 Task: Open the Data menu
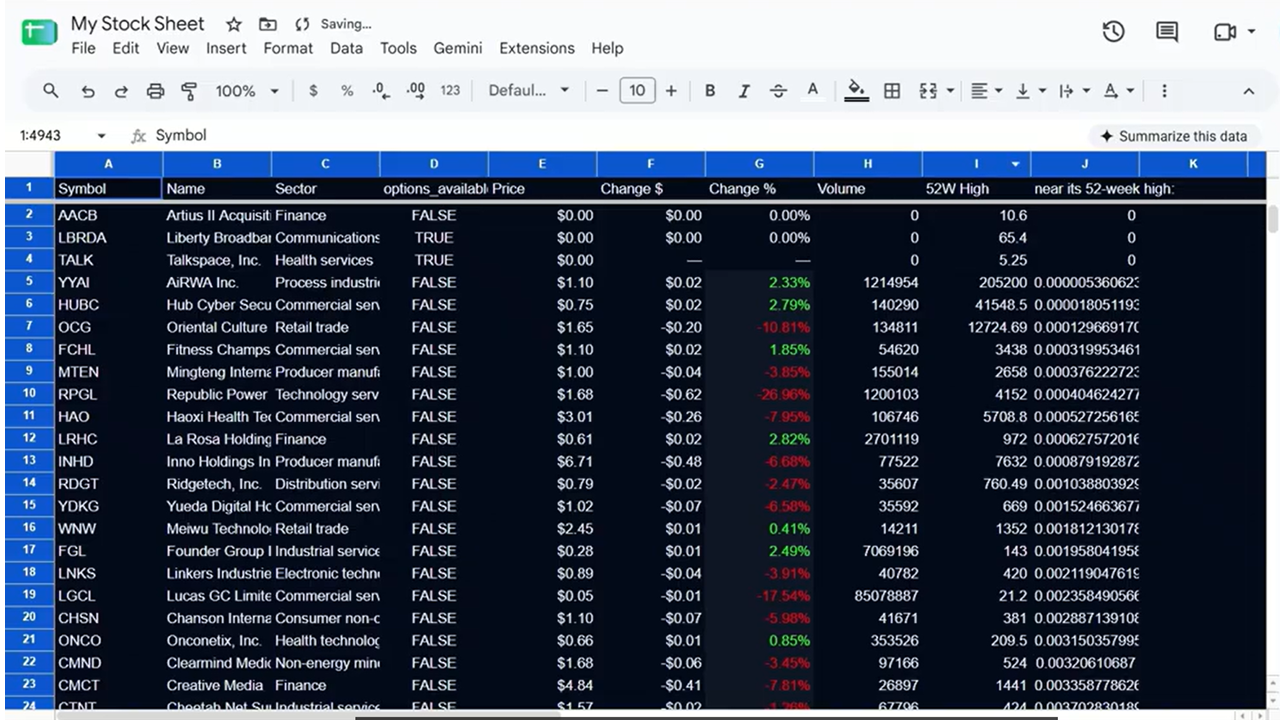click(x=346, y=48)
